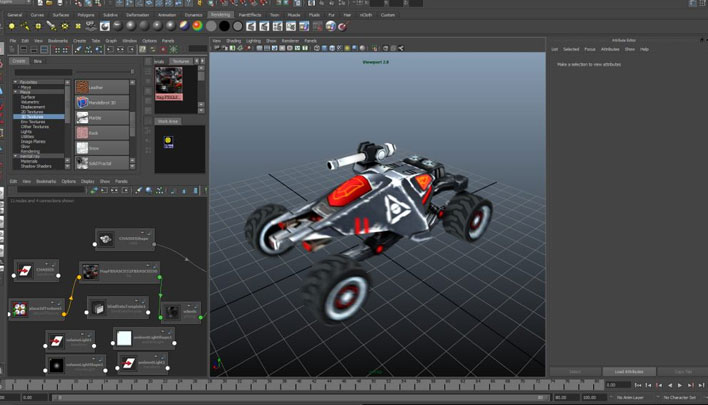
Task: Pick the Solid Fractal texture
Action: pyautogui.click(x=102, y=163)
